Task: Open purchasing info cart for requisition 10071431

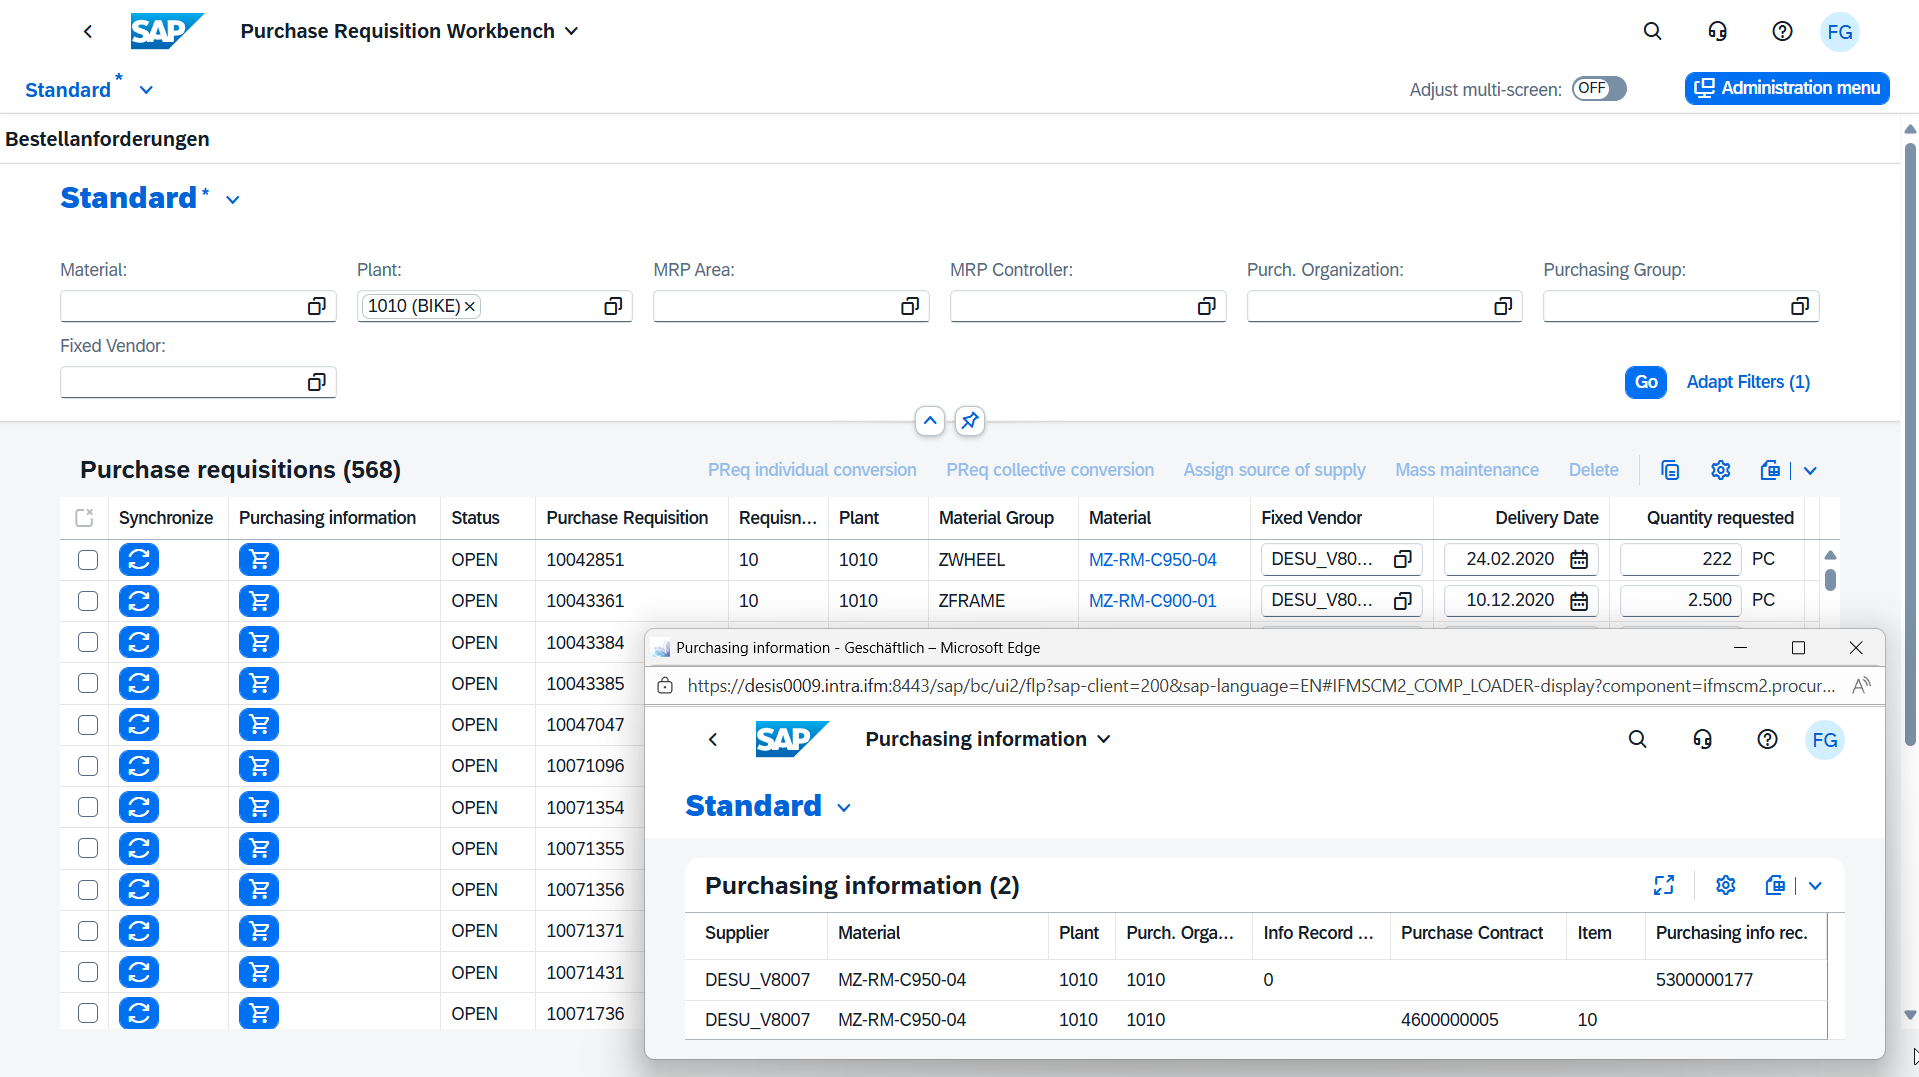Action: pyautogui.click(x=259, y=972)
